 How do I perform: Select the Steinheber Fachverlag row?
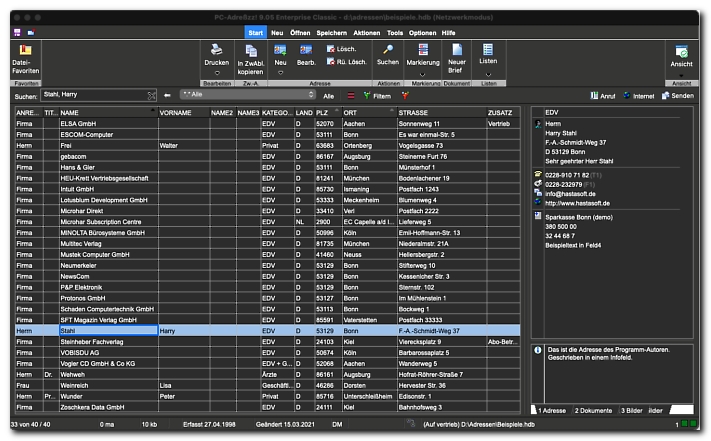click(268, 342)
